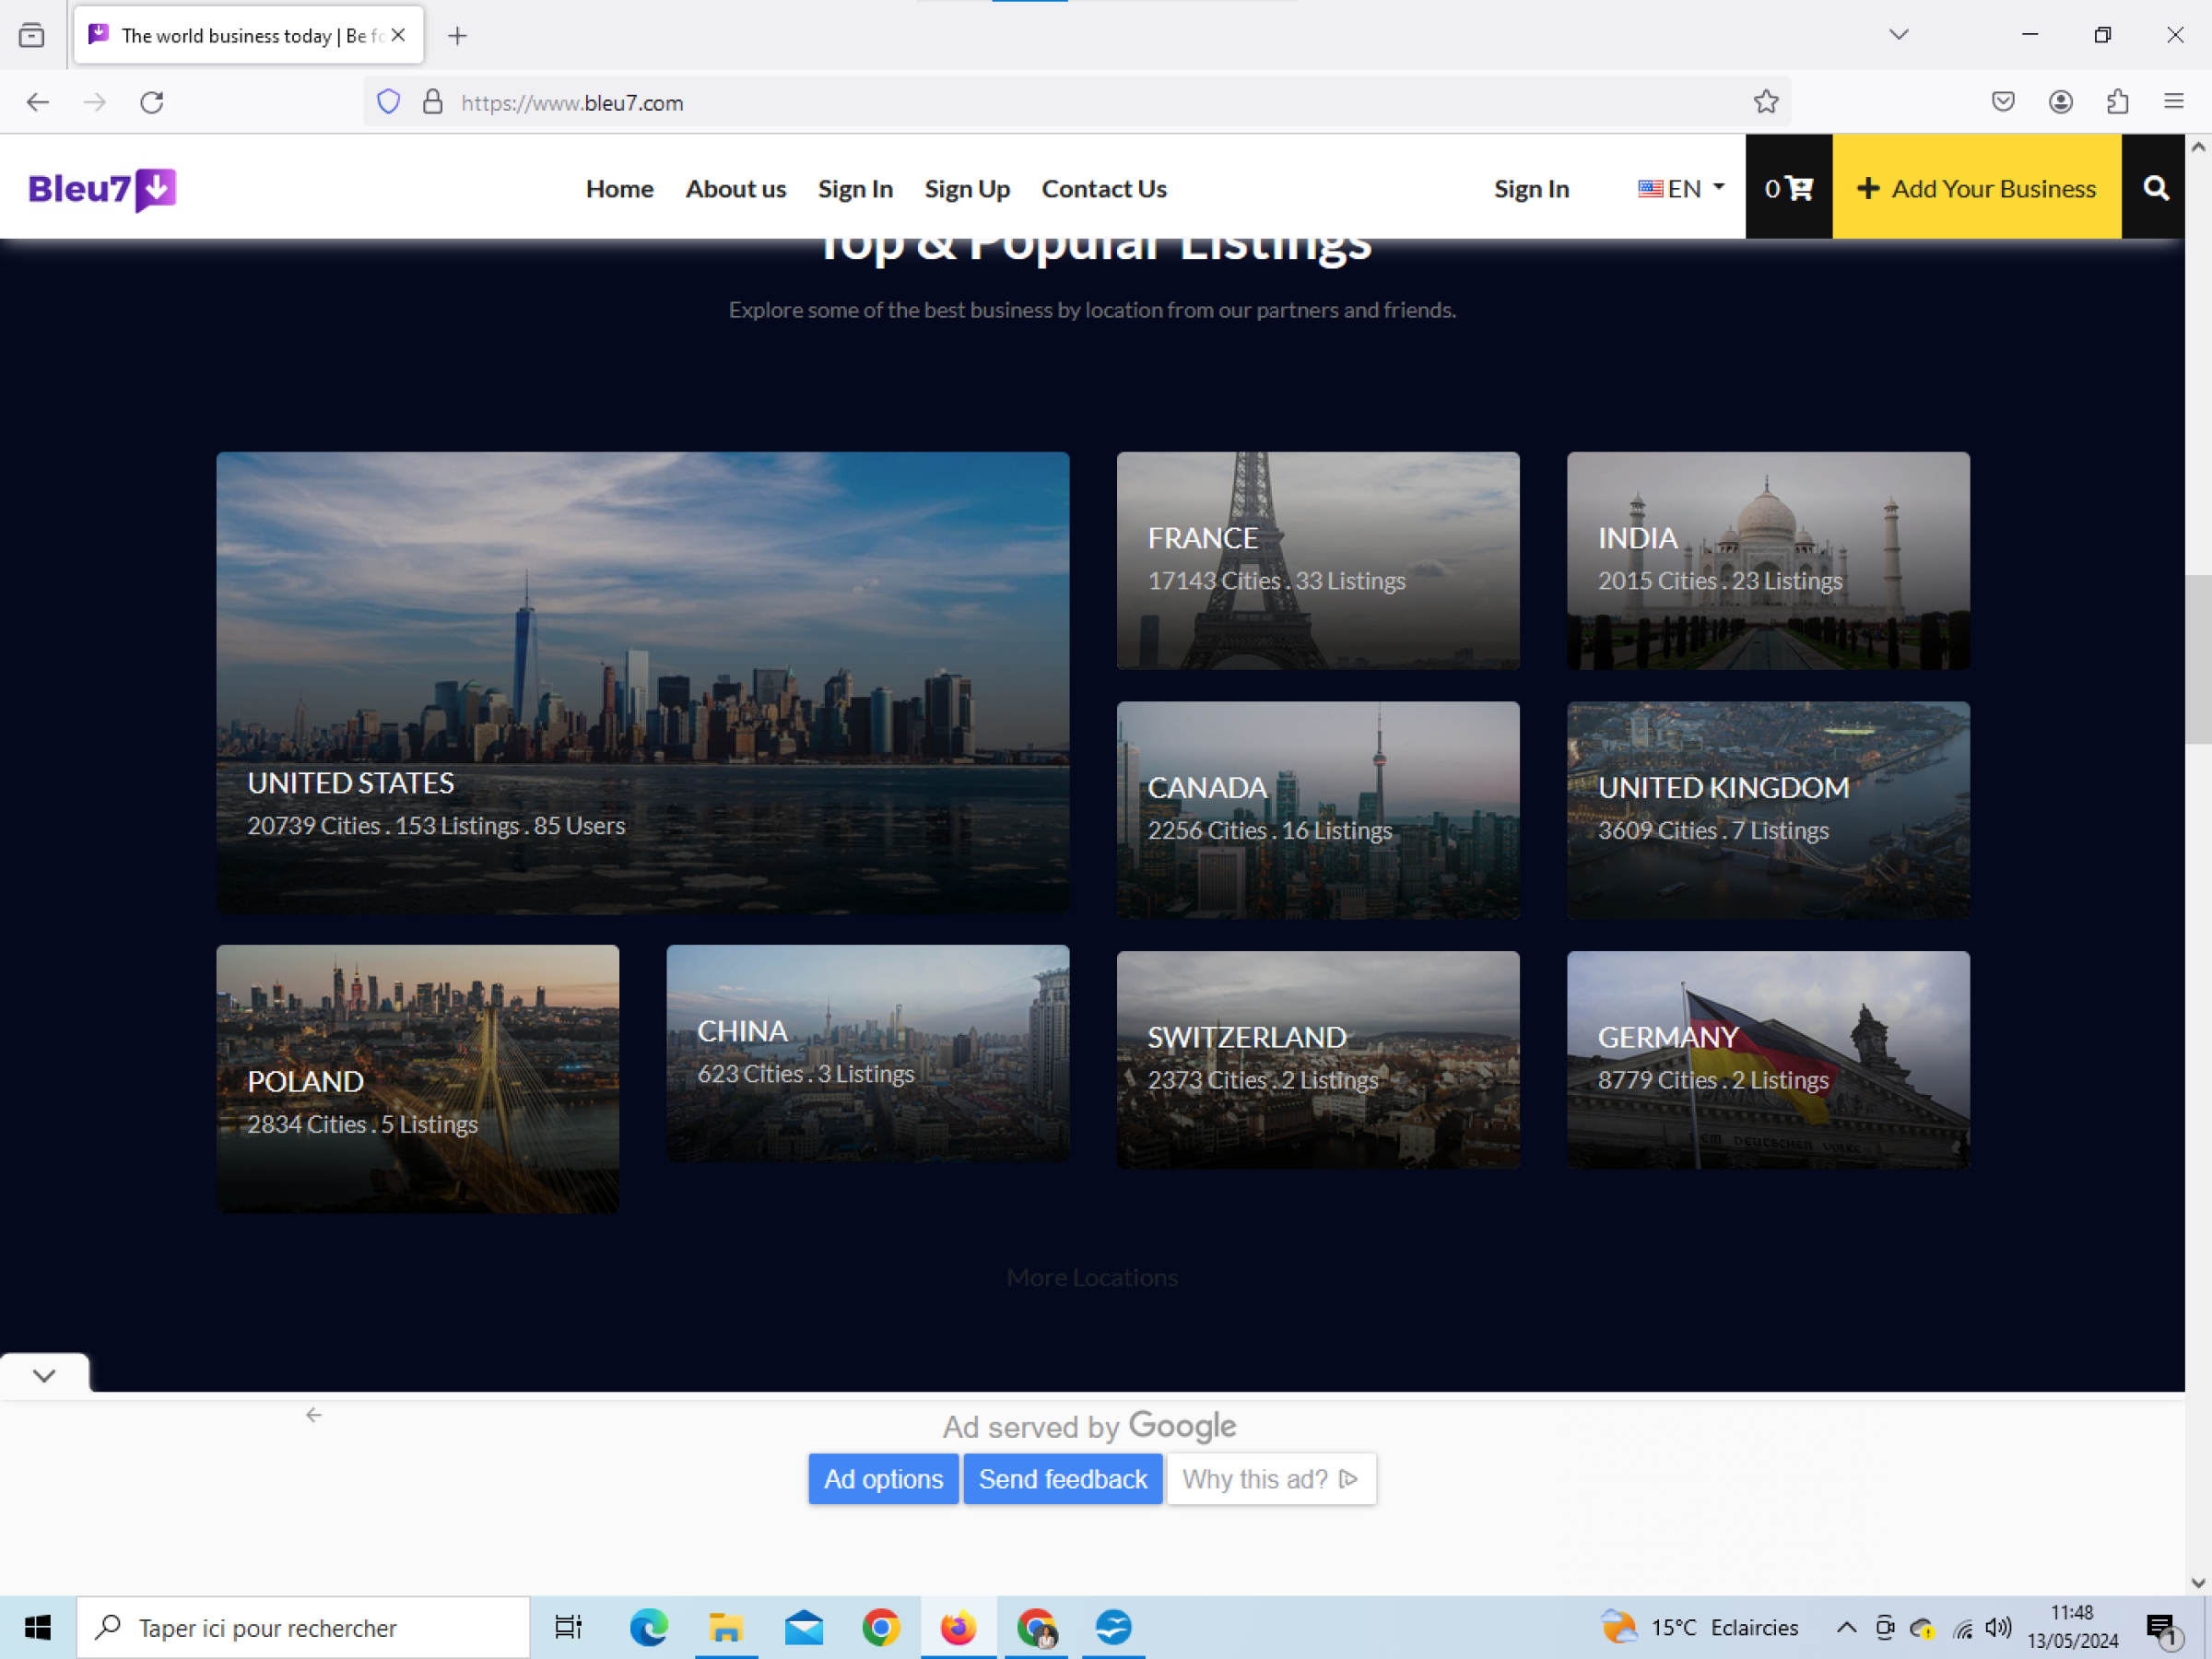Open a new tab with plus icon
Viewport: 2212px width, 1659px height.
coord(457,36)
